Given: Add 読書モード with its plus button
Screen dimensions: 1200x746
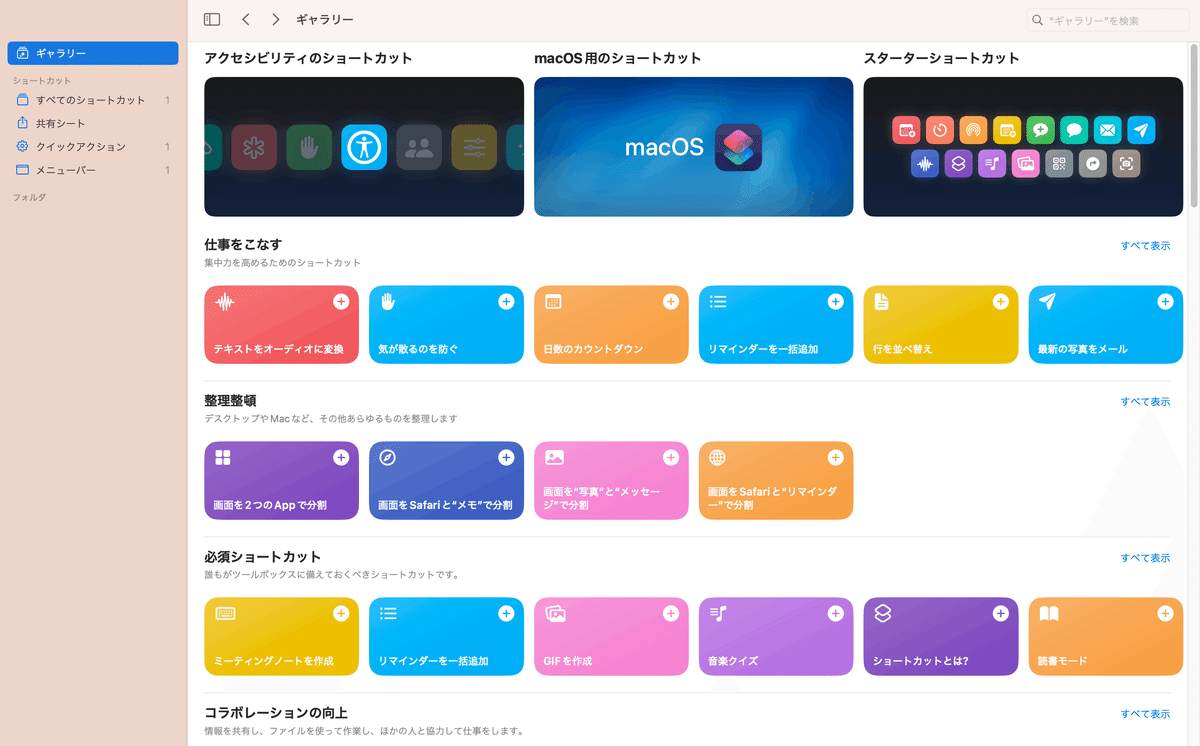Looking at the screenshot, I should [x=1165, y=613].
